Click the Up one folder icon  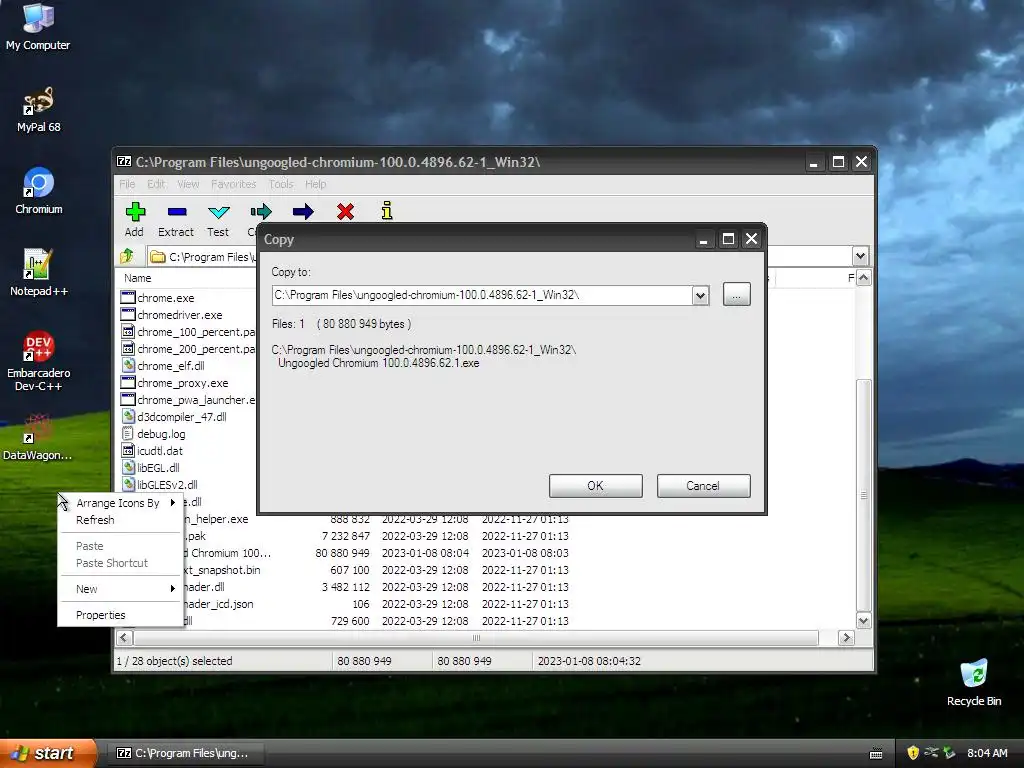point(127,256)
